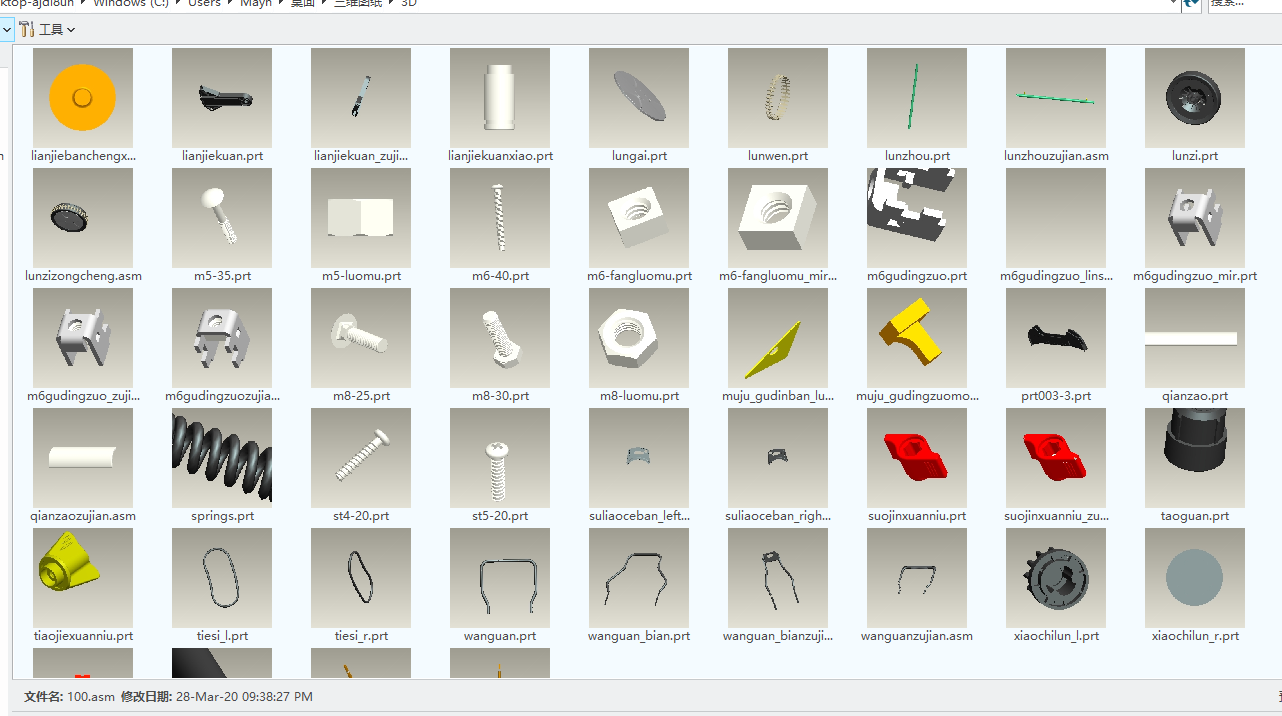
Task: Select the m8-luomu.prt hex nut thumbnail
Action: [x=639, y=338]
